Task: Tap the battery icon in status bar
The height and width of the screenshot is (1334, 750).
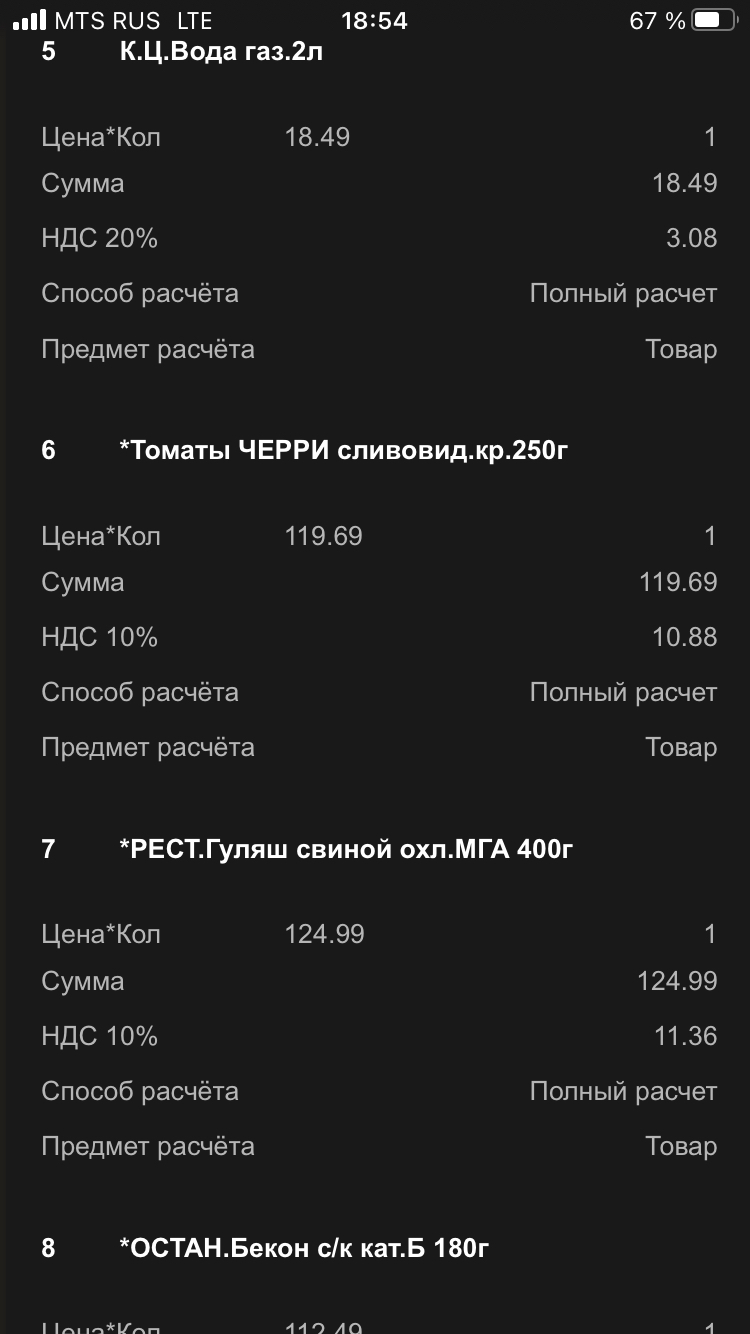Action: [714, 20]
